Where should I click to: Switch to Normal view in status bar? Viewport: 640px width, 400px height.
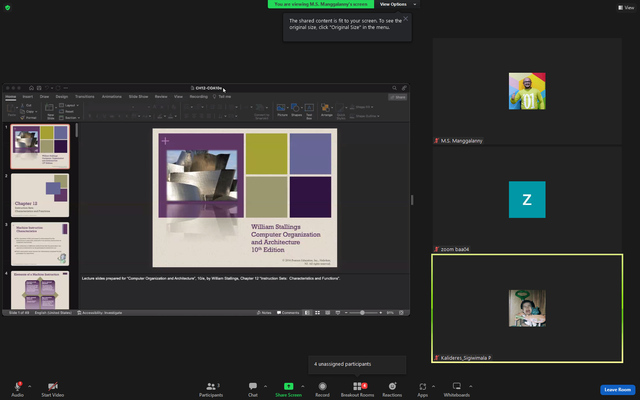(x=307, y=313)
